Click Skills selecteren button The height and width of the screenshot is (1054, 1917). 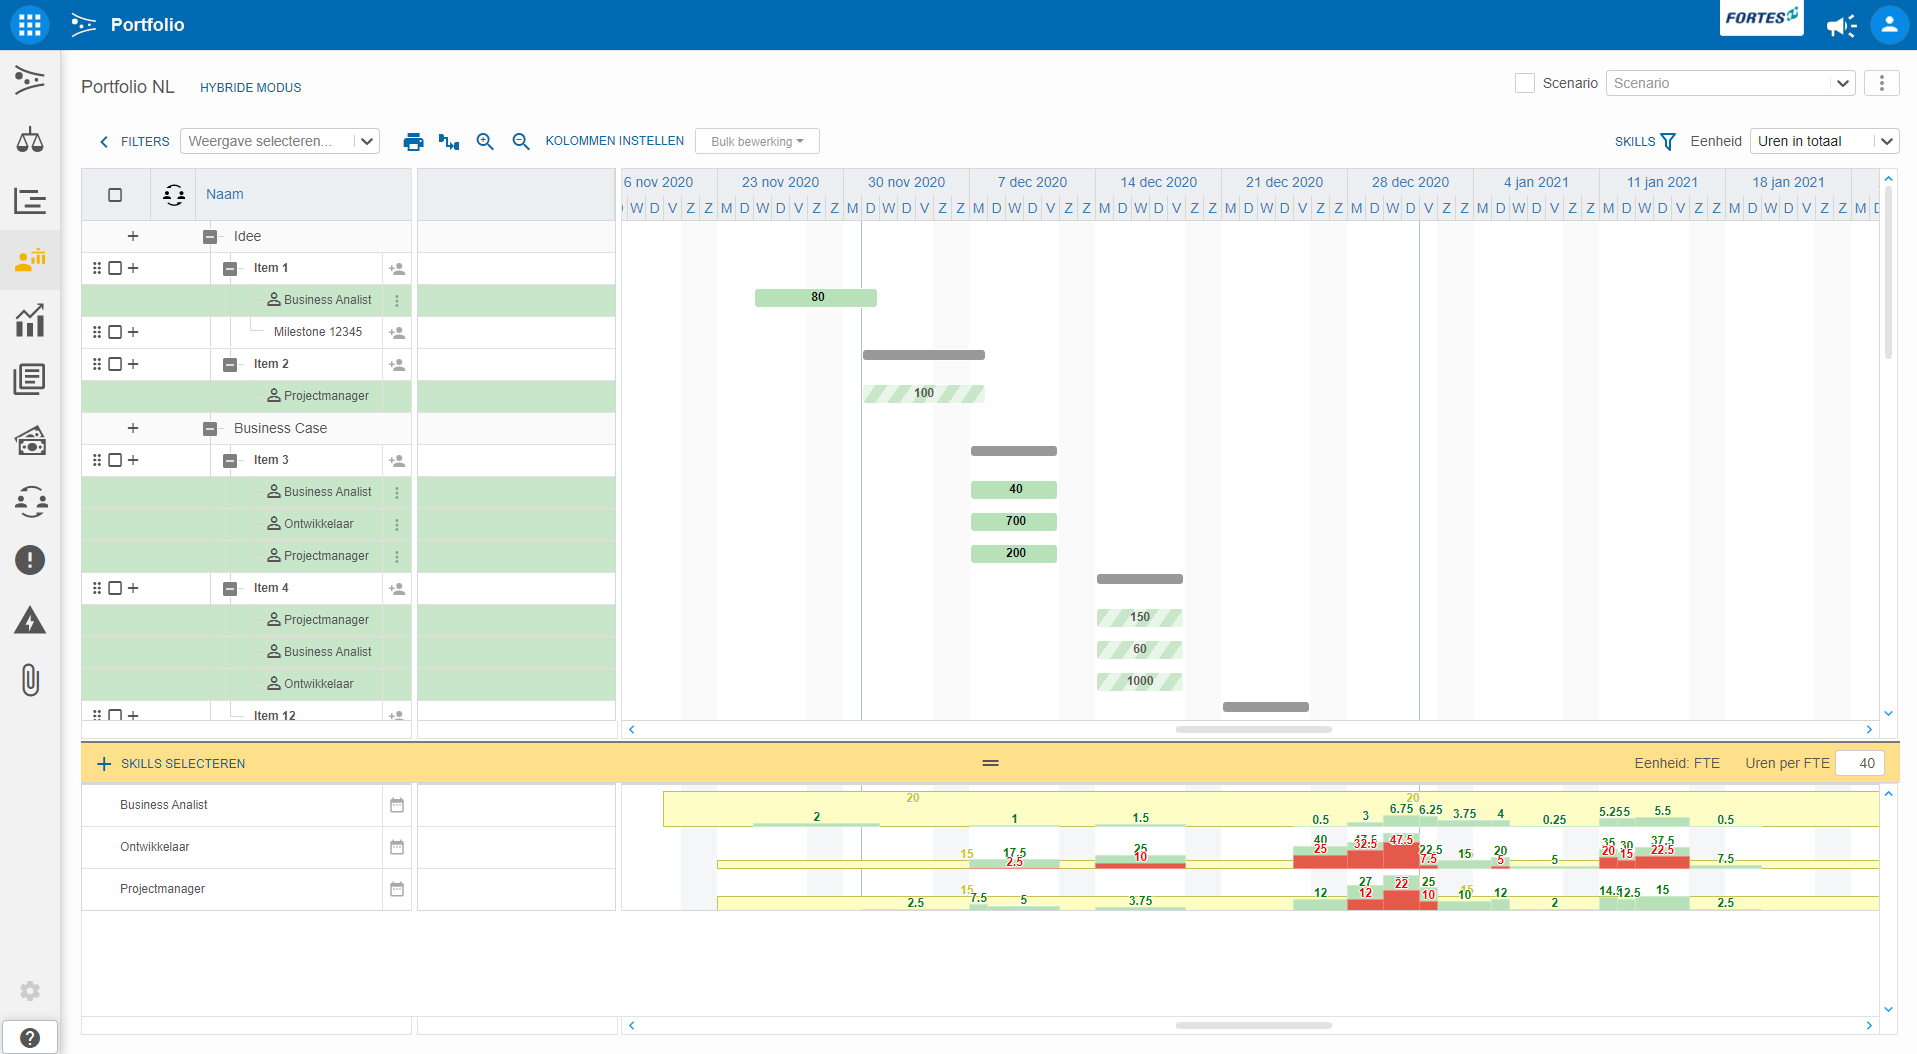171,764
